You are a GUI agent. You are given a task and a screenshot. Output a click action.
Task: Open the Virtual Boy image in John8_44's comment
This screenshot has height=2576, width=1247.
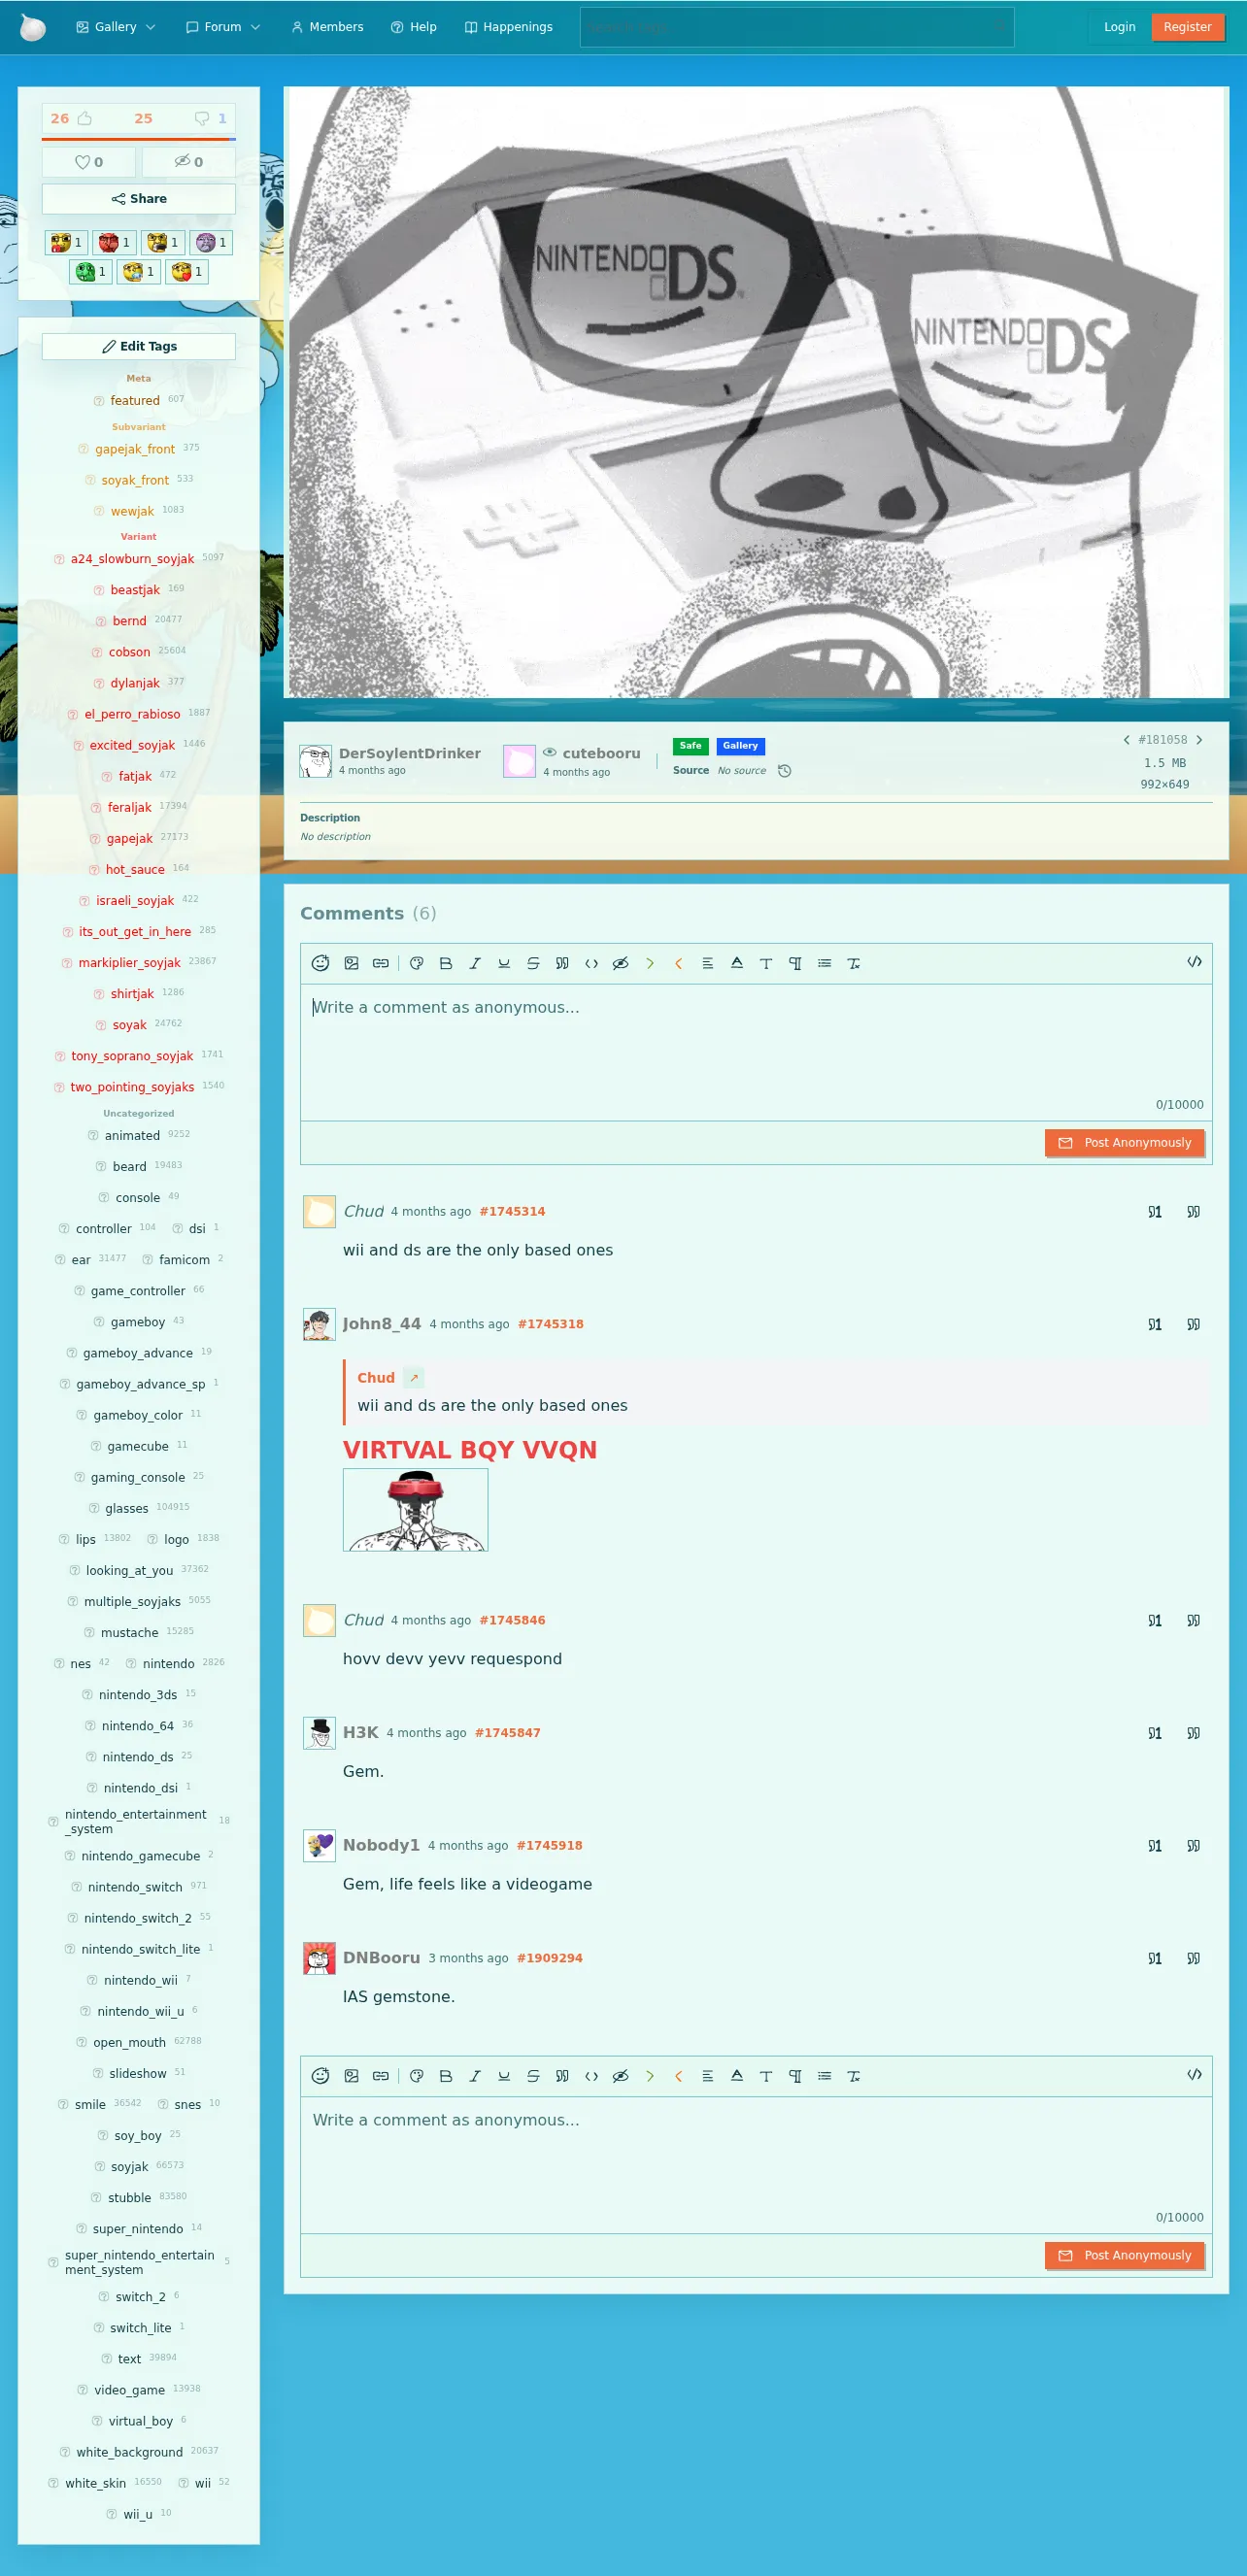415,1510
